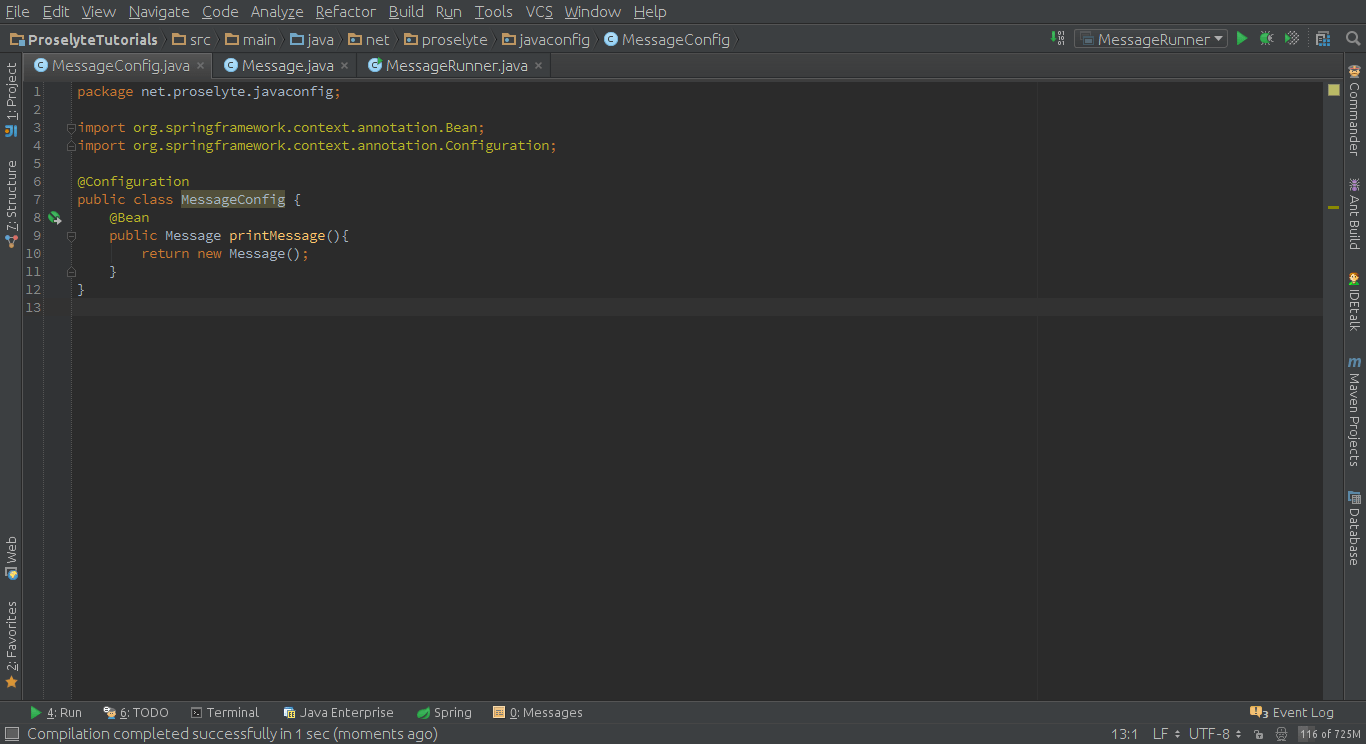Collapse the import block fold marker at line 3
1366x744 pixels.
pos(71,127)
